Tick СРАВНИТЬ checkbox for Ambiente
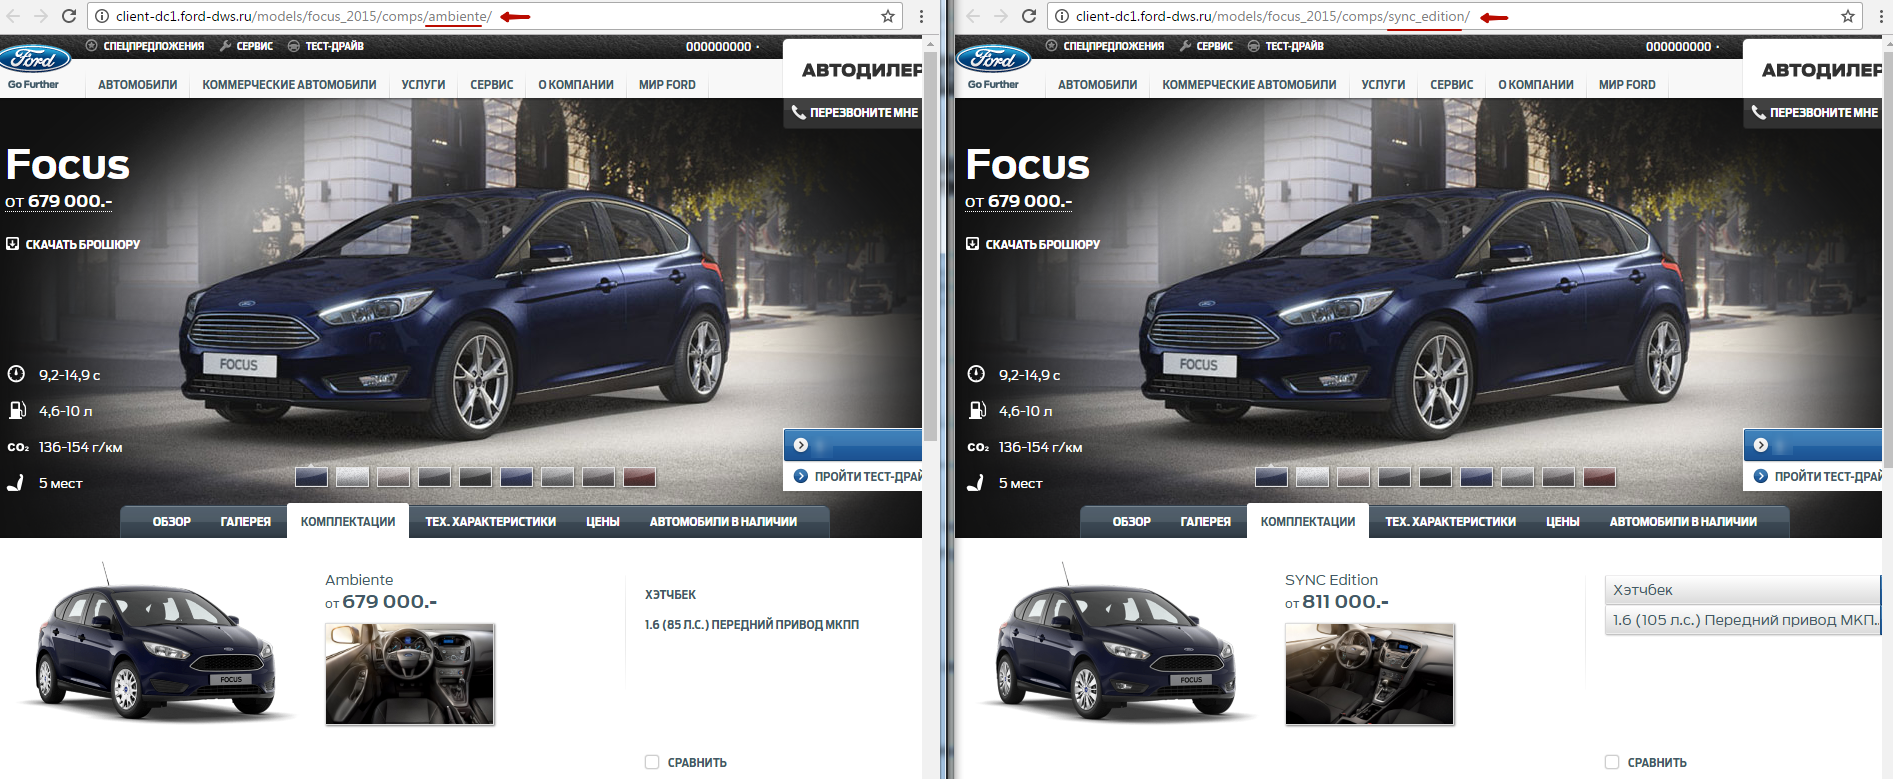Image resolution: width=1893 pixels, height=779 pixels. 652,762
